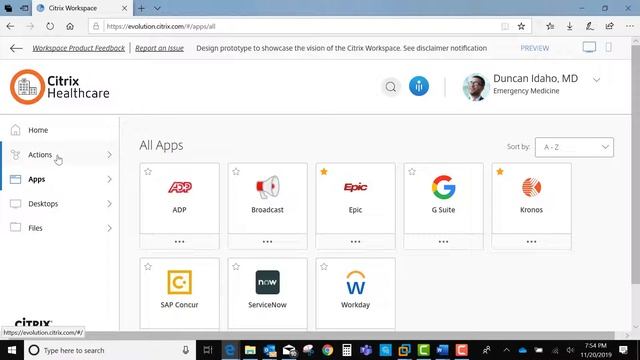640x360 pixels.
Task: Open Chrome from the taskbar
Action: [x=327, y=350]
